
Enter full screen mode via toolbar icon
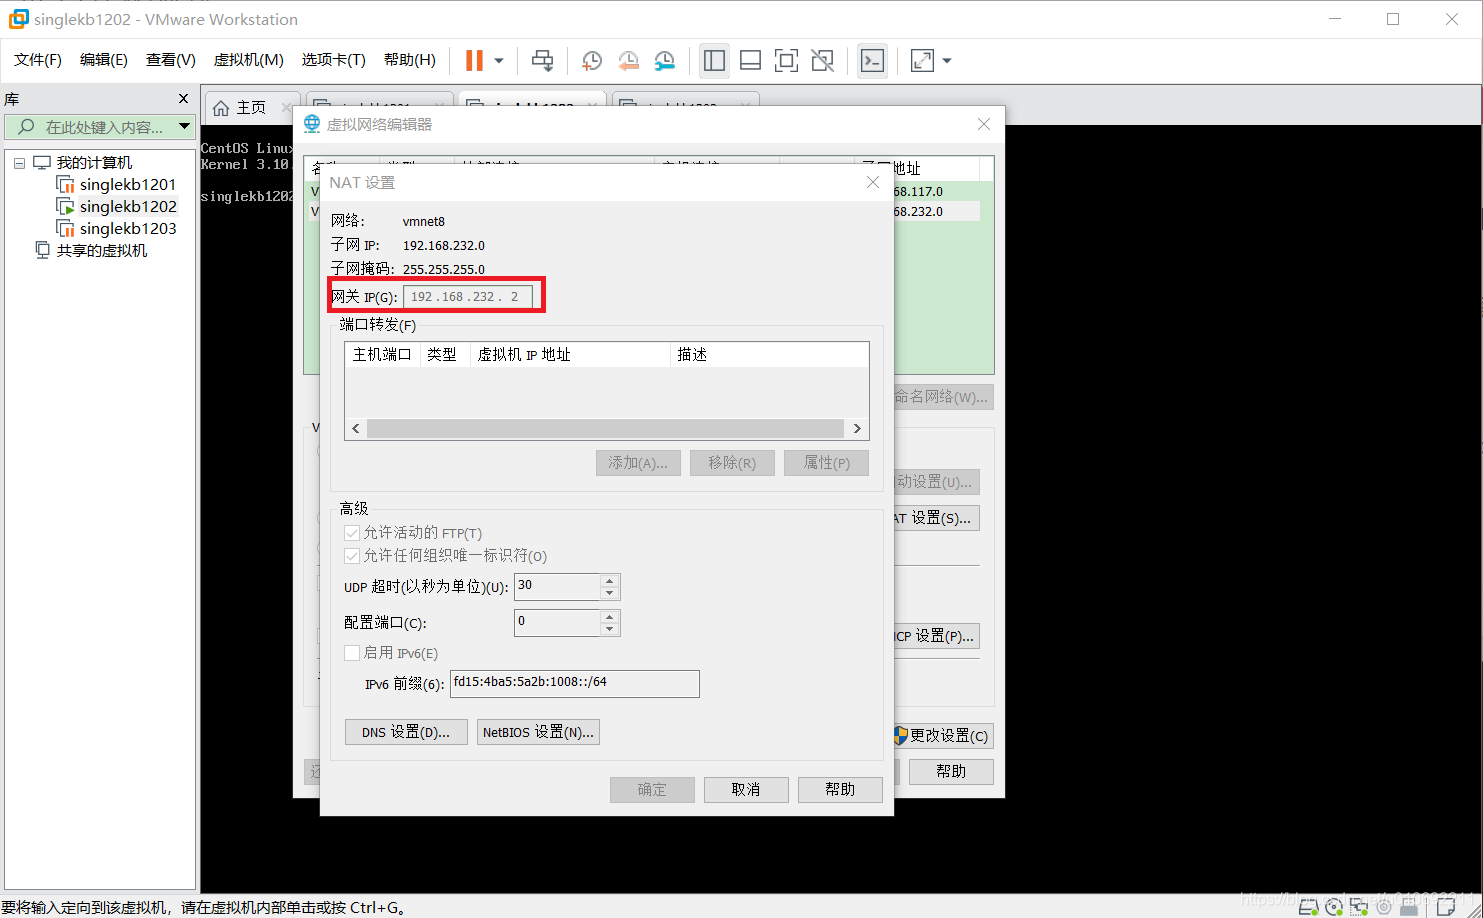tap(786, 60)
